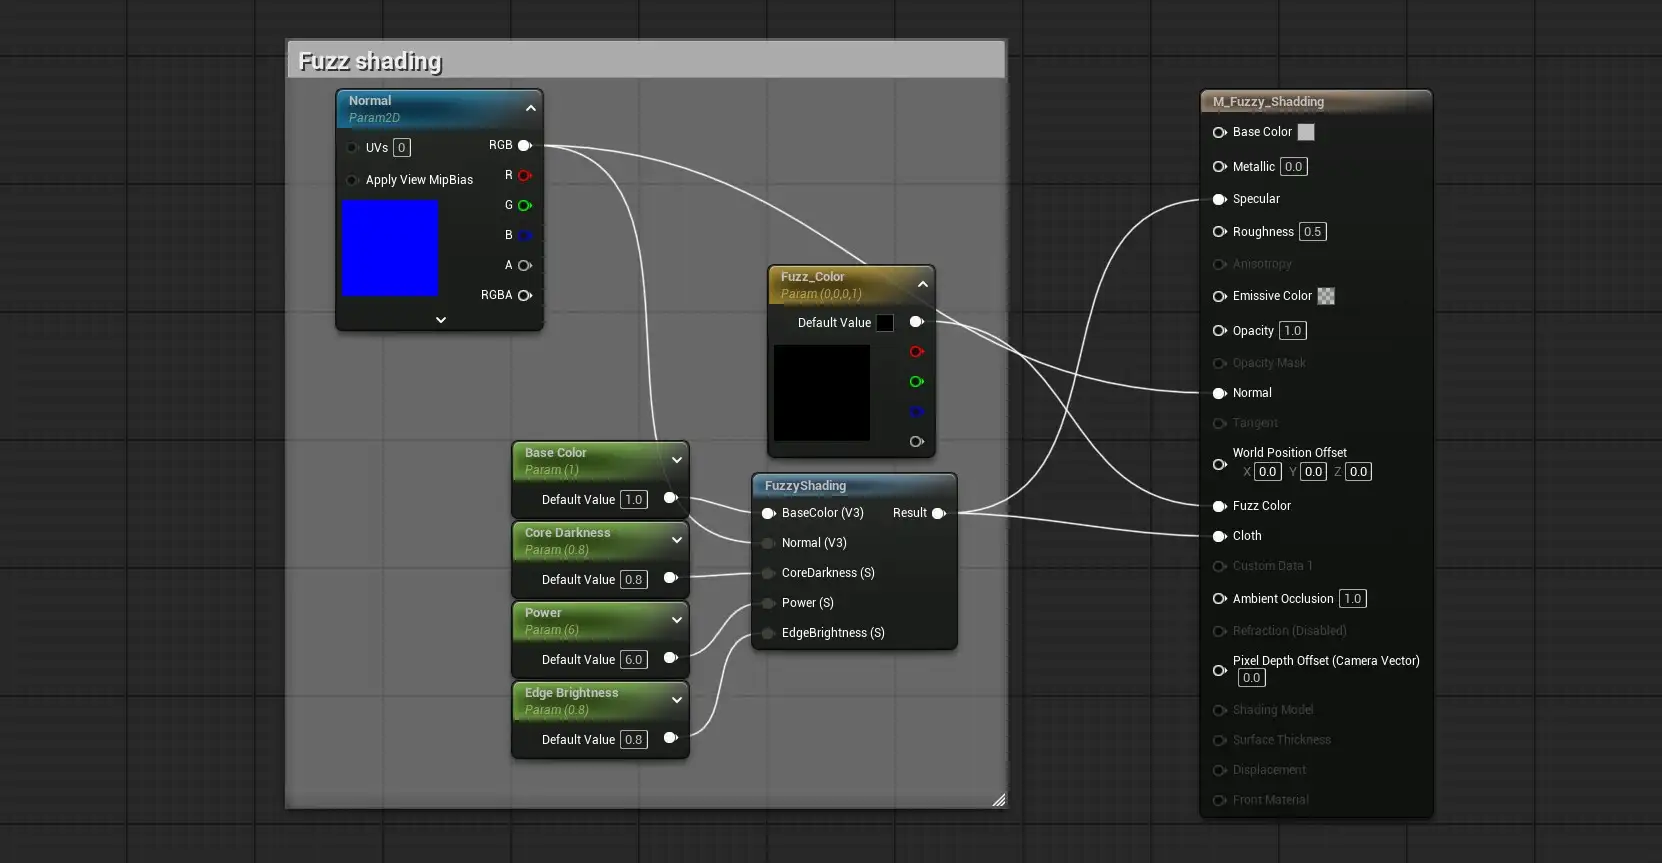Click the Core Darkness param output pin
The height and width of the screenshot is (863, 1662).
point(670,578)
